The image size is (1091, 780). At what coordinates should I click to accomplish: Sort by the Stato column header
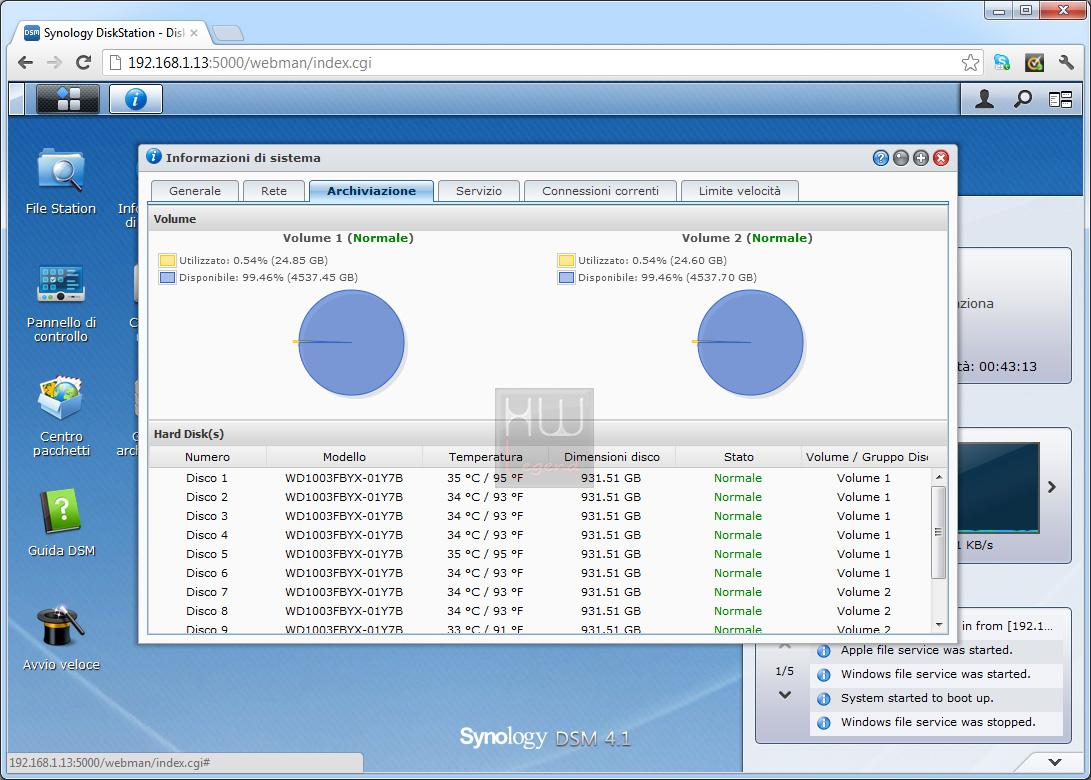739,456
